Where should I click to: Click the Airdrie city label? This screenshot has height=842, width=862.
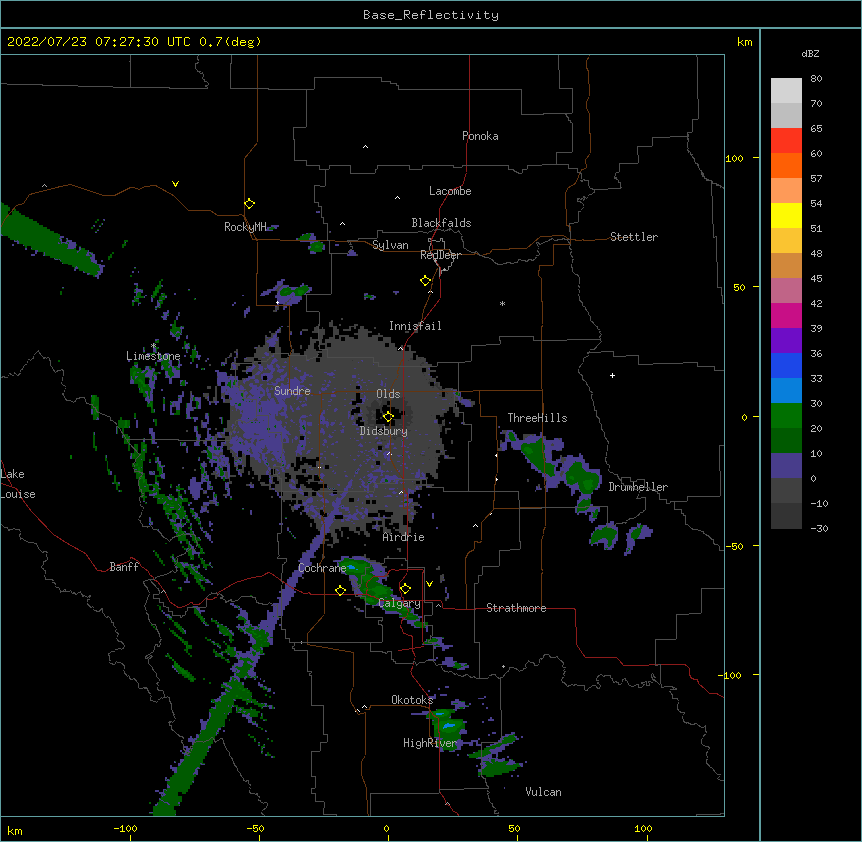pyautogui.click(x=404, y=537)
